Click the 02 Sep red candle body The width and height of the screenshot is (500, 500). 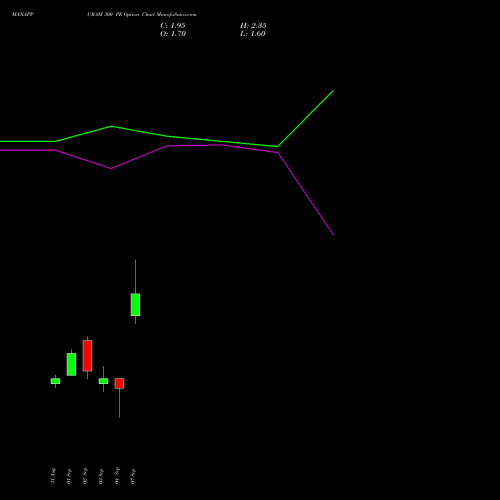coord(87,355)
